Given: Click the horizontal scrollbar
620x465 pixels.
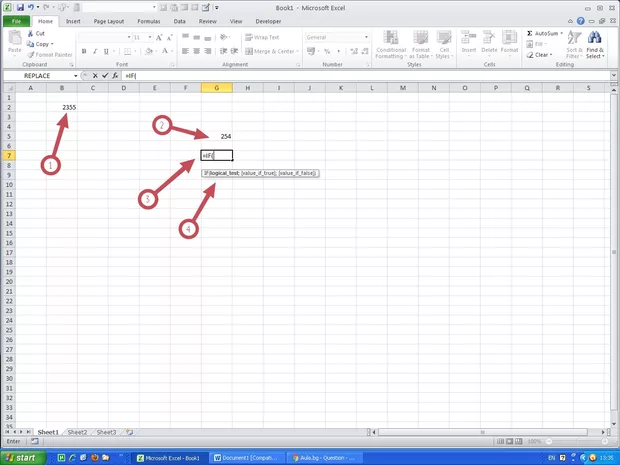Looking at the screenshot, I should 482,432.
